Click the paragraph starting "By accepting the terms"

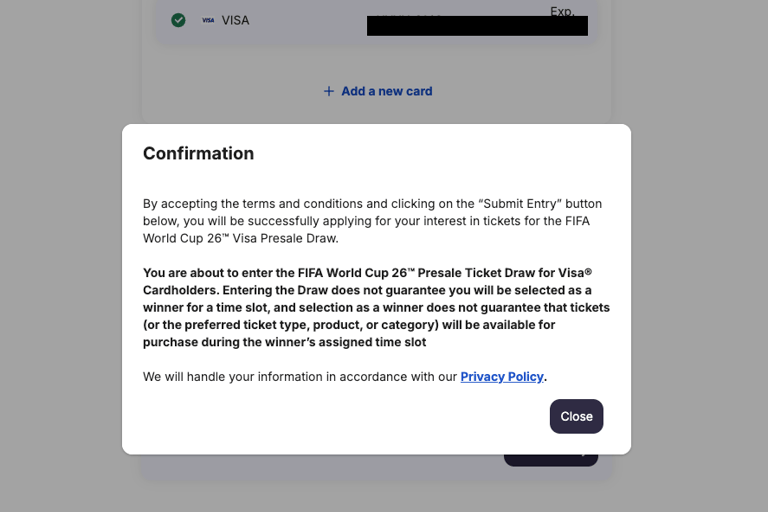[x=372, y=221]
